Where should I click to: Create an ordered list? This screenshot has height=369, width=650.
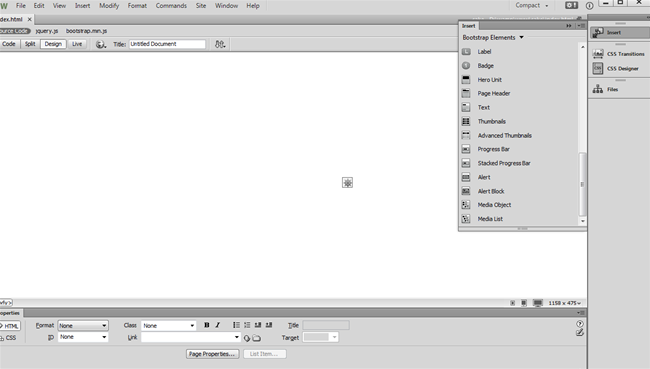coord(247,325)
